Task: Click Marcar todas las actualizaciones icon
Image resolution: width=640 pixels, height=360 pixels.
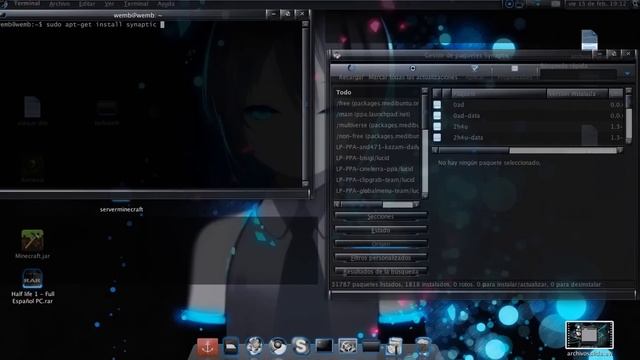Action: tap(413, 68)
